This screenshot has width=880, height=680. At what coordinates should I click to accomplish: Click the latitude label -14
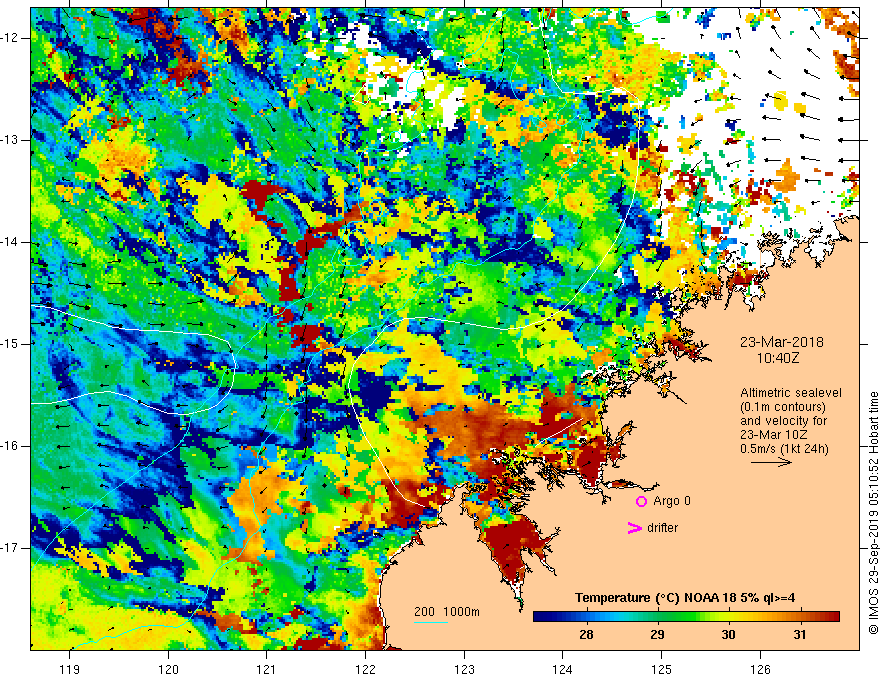[x=10, y=242]
